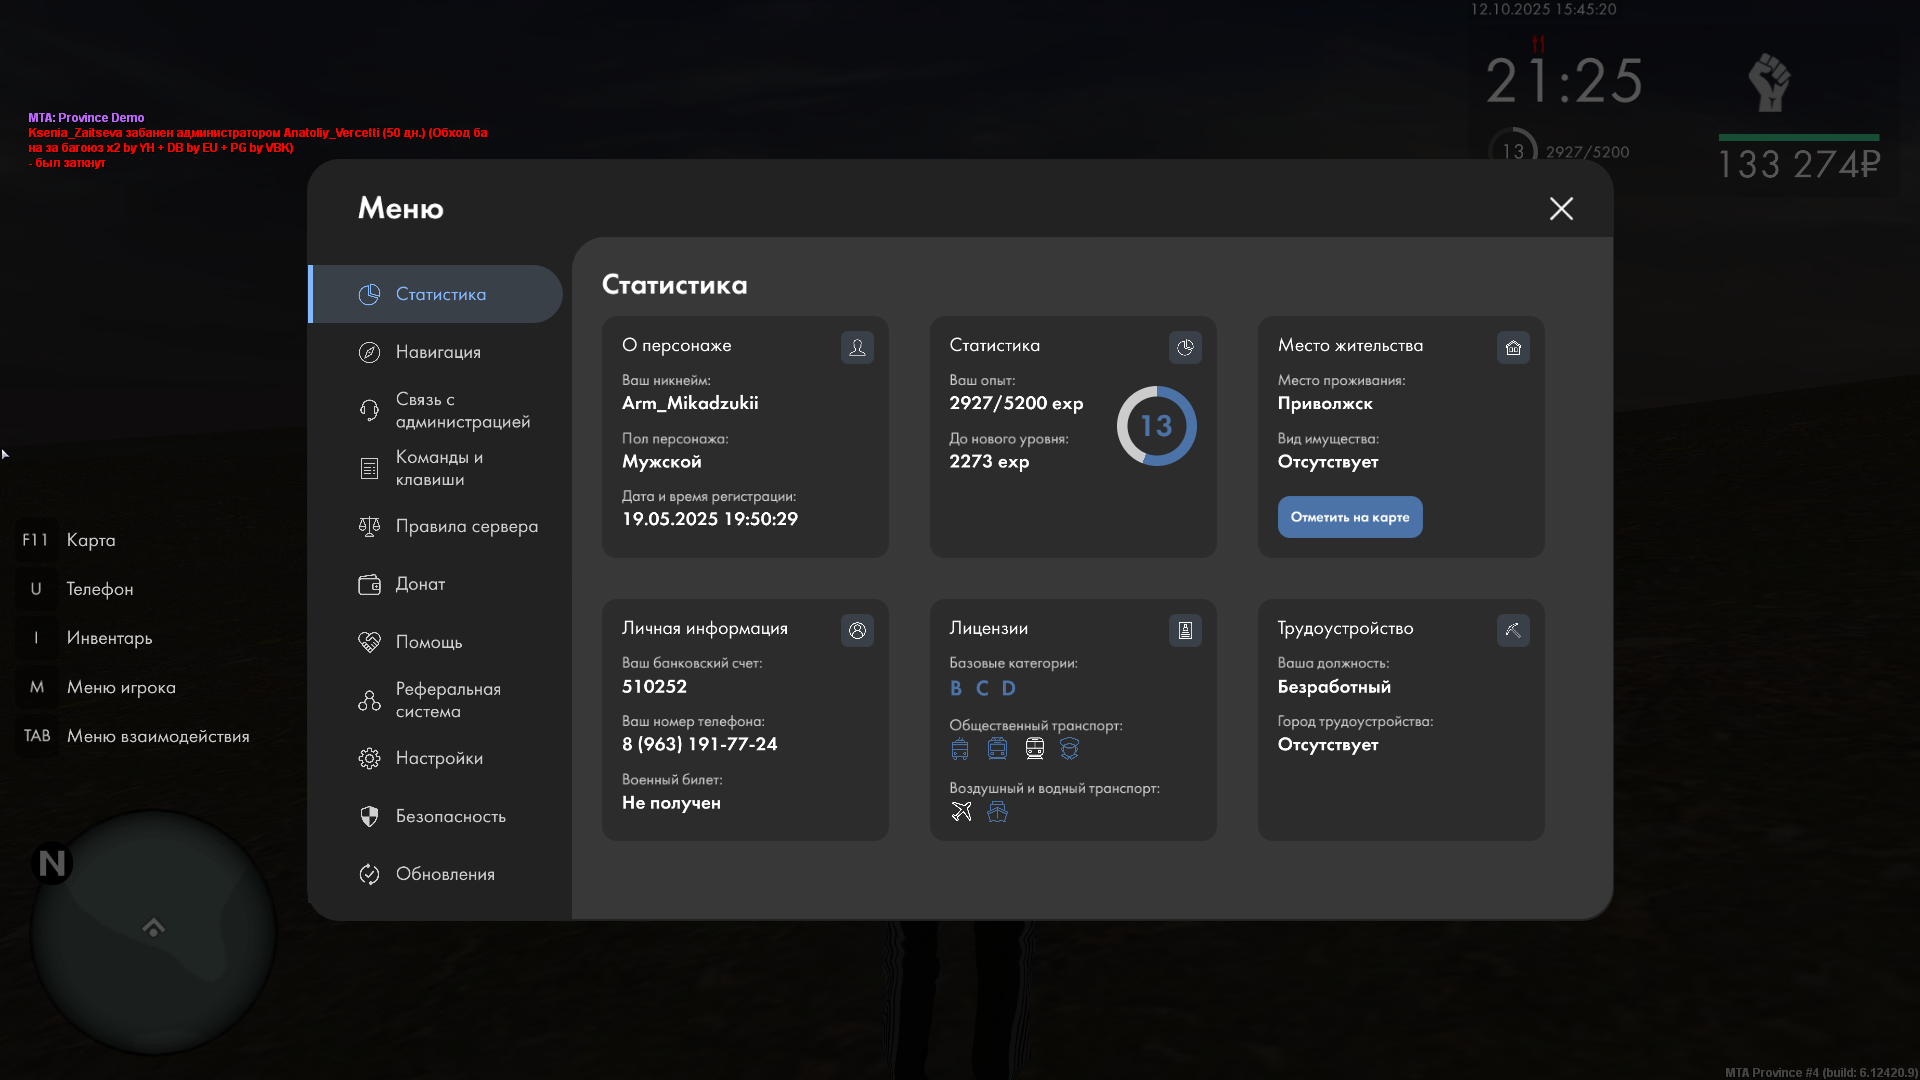Select the Донат menu item
The height and width of the screenshot is (1080, 1920).
420,584
